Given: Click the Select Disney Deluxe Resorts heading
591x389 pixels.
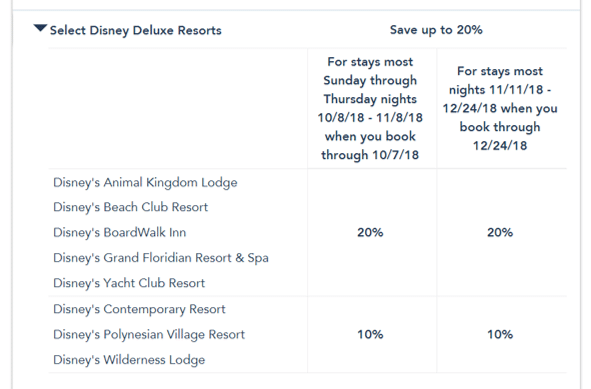Looking at the screenshot, I should coord(136,30).
